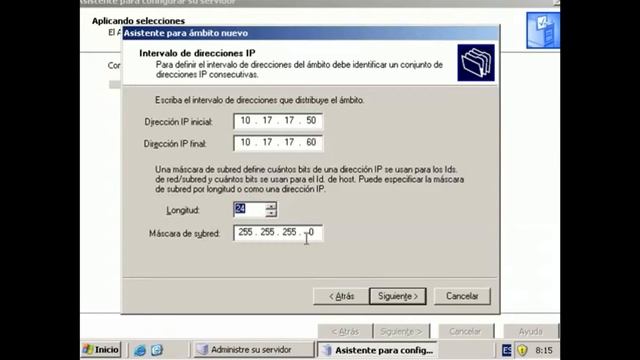Image resolution: width=640 pixels, height=360 pixels.
Task: Click the server checklist icon in background wizard
Action: (x=543, y=30)
